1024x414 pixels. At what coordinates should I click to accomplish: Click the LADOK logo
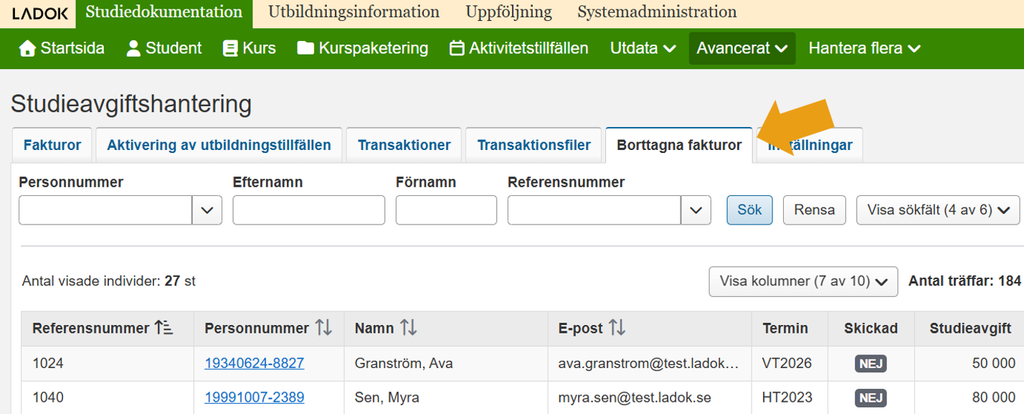pyautogui.click(x=39, y=13)
